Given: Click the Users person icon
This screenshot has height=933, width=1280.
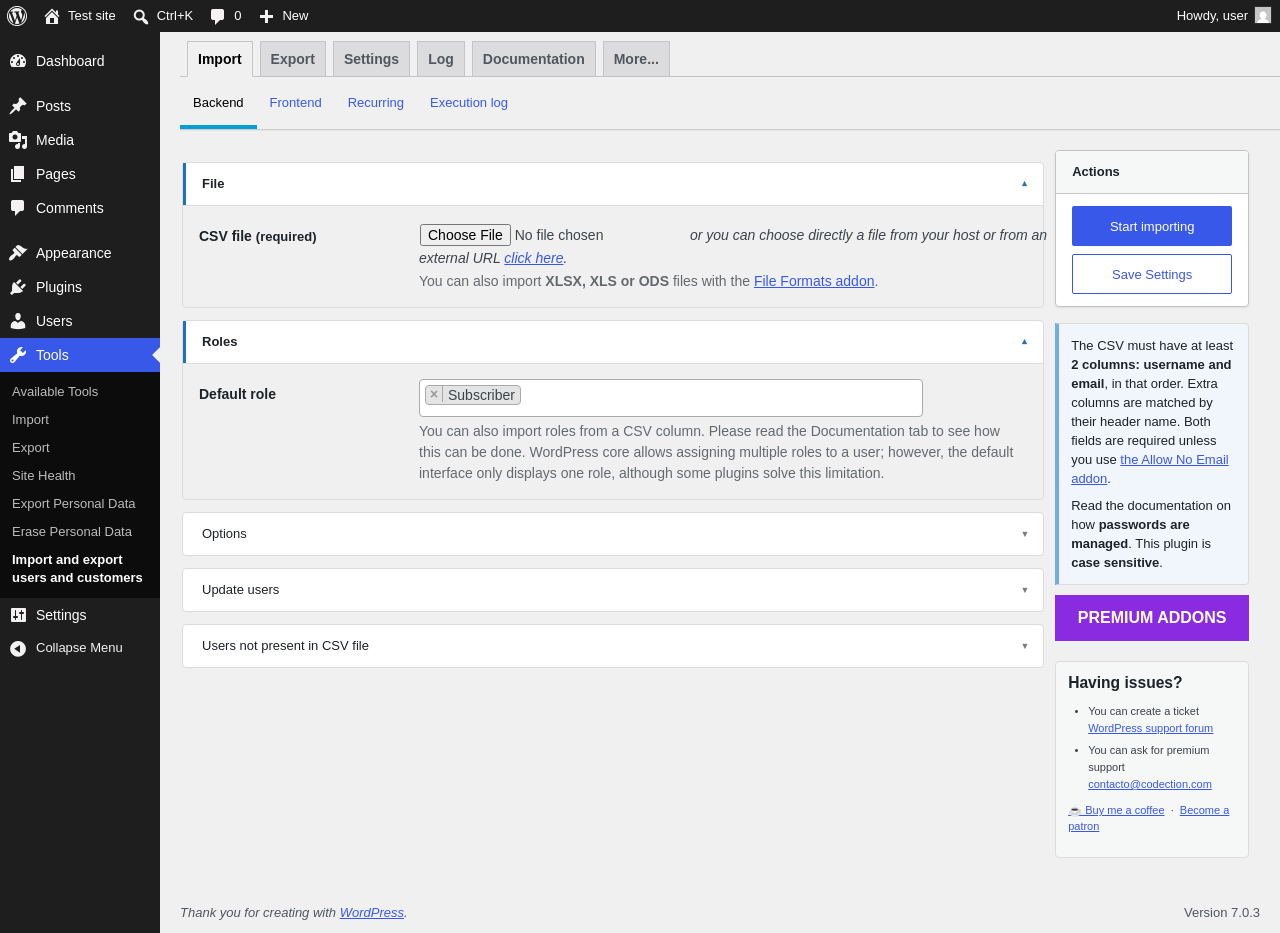Looking at the screenshot, I should (18, 321).
